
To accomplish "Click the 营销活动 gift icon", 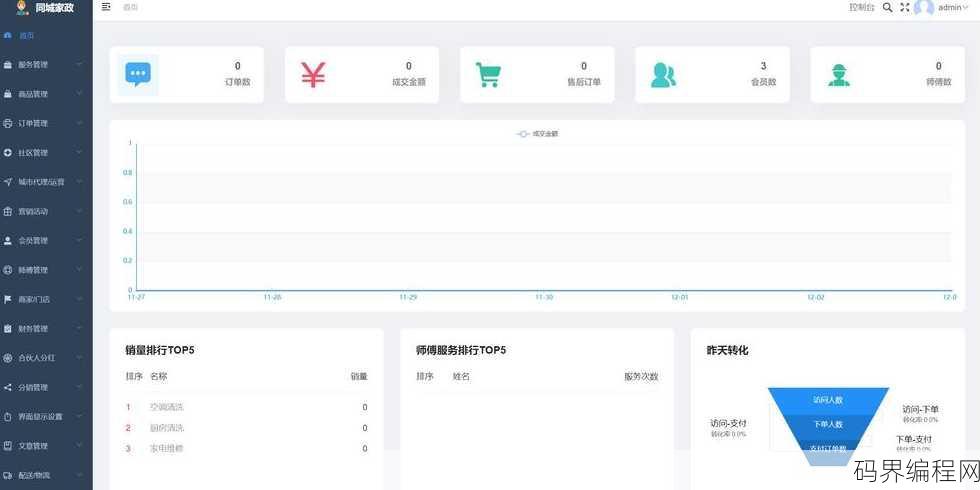I will [8, 211].
